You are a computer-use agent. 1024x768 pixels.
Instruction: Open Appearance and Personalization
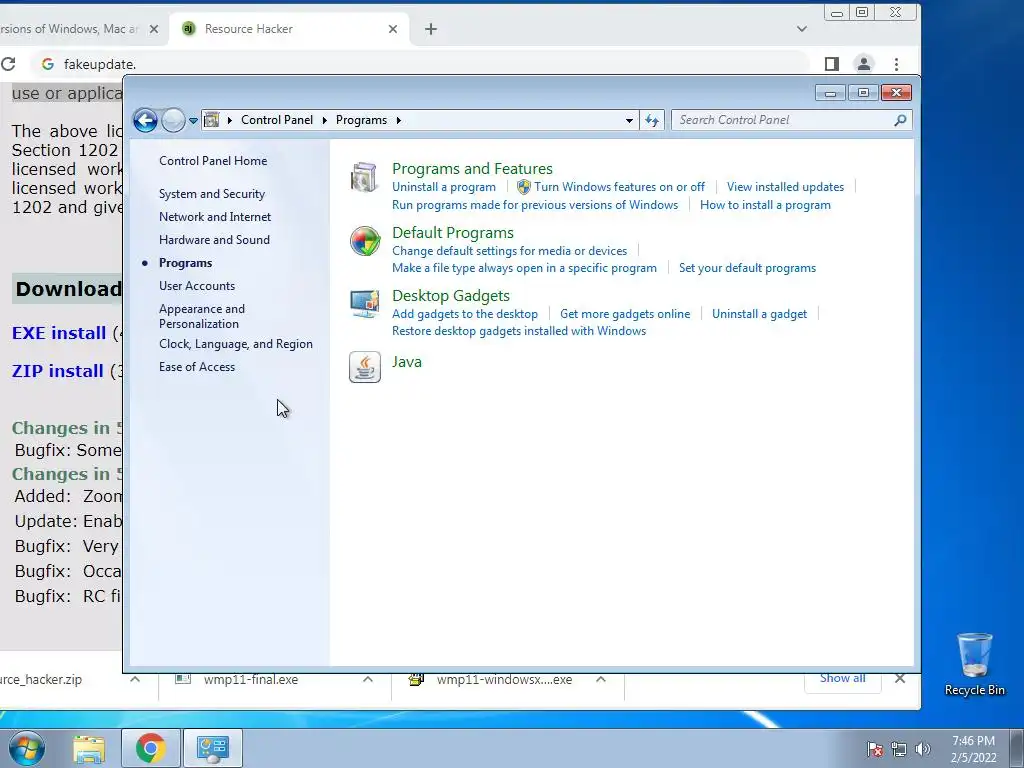click(x=202, y=316)
